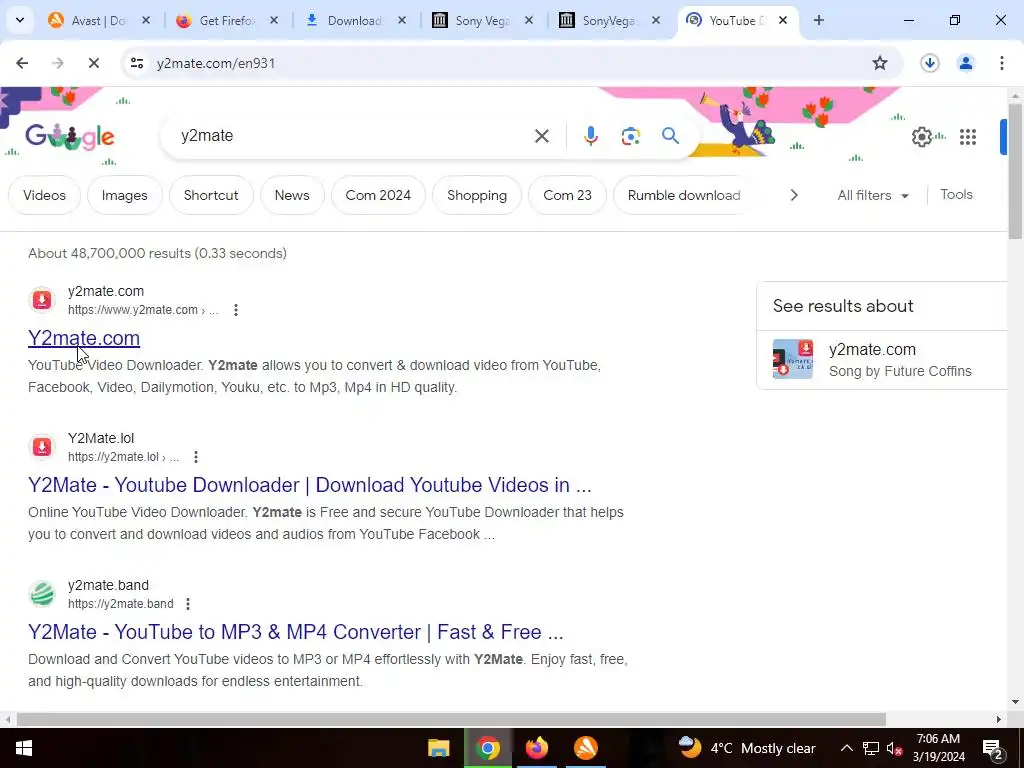
Task: Open options for y2mate.com result
Action: pyautogui.click(x=236, y=310)
